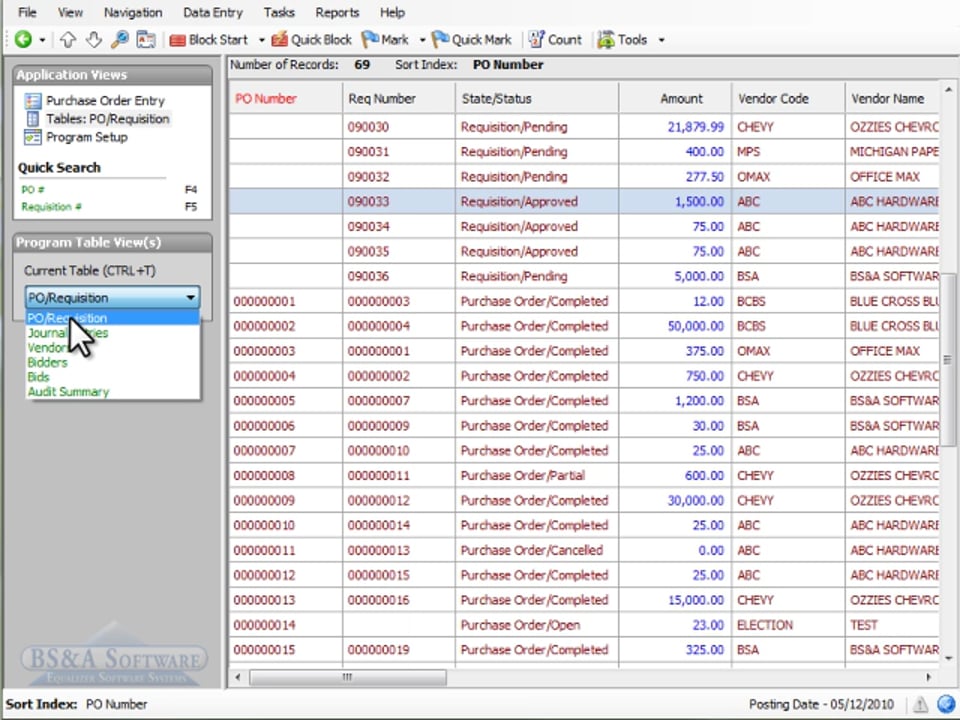Click the Requisition # quick search link

51,207
